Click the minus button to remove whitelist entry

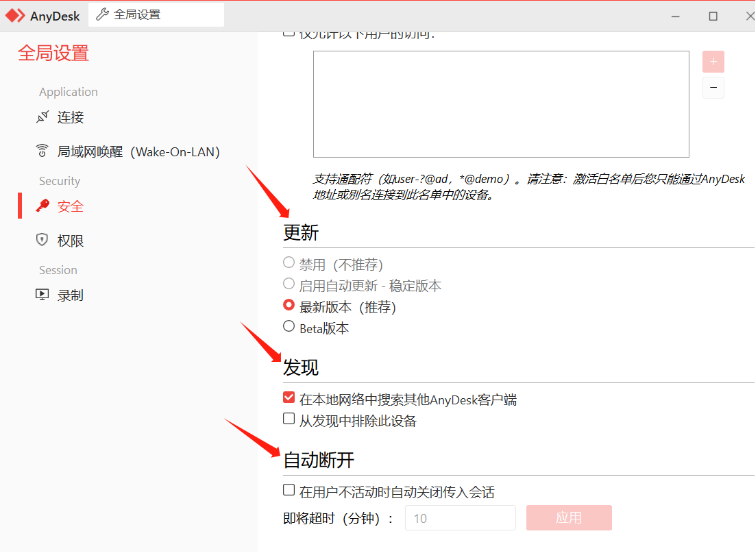[713, 88]
